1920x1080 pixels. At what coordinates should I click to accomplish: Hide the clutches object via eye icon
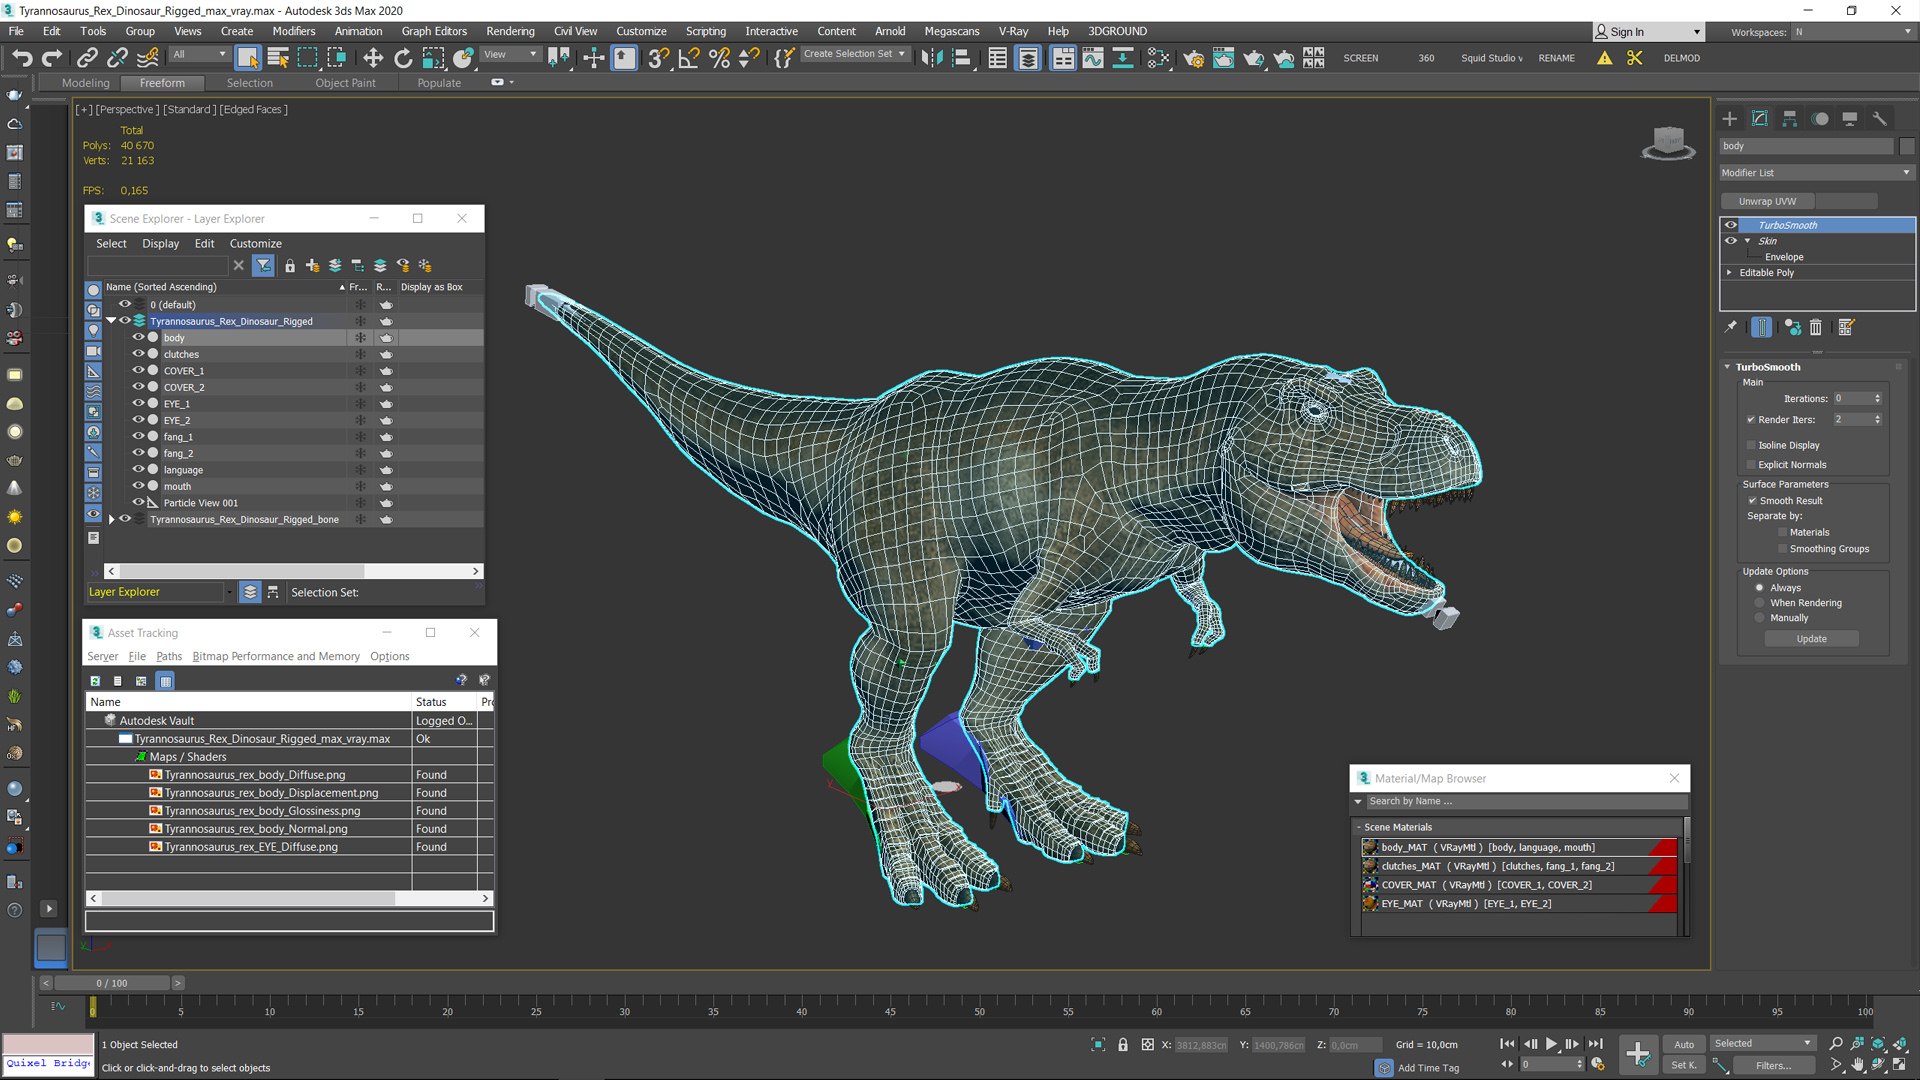(x=138, y=354)
